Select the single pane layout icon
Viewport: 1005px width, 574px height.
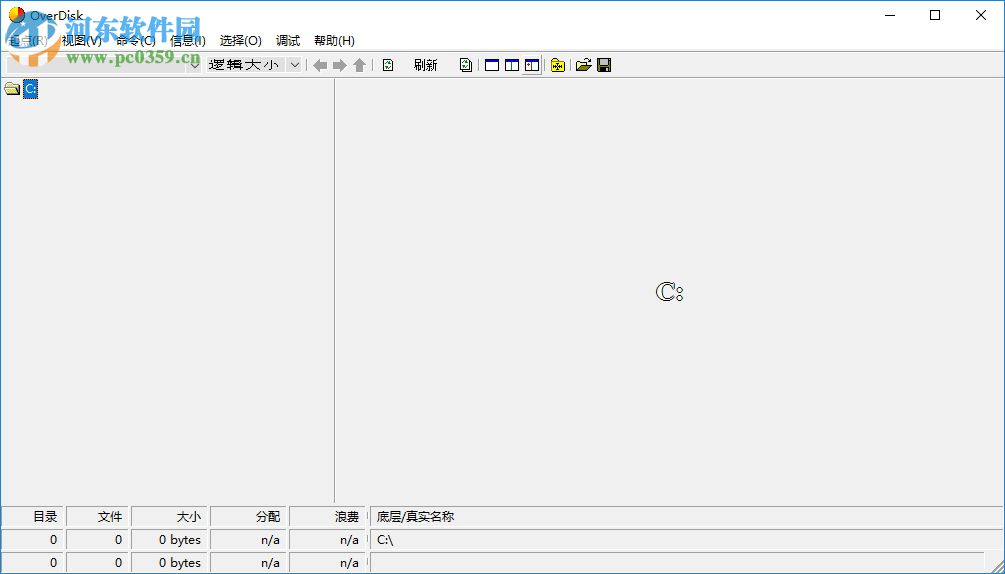tap(492, 65)
